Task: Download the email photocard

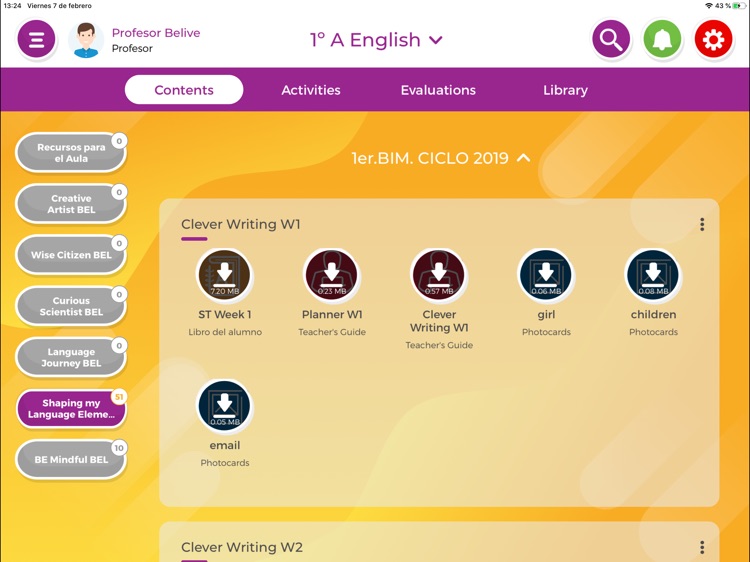Action: 225,406
